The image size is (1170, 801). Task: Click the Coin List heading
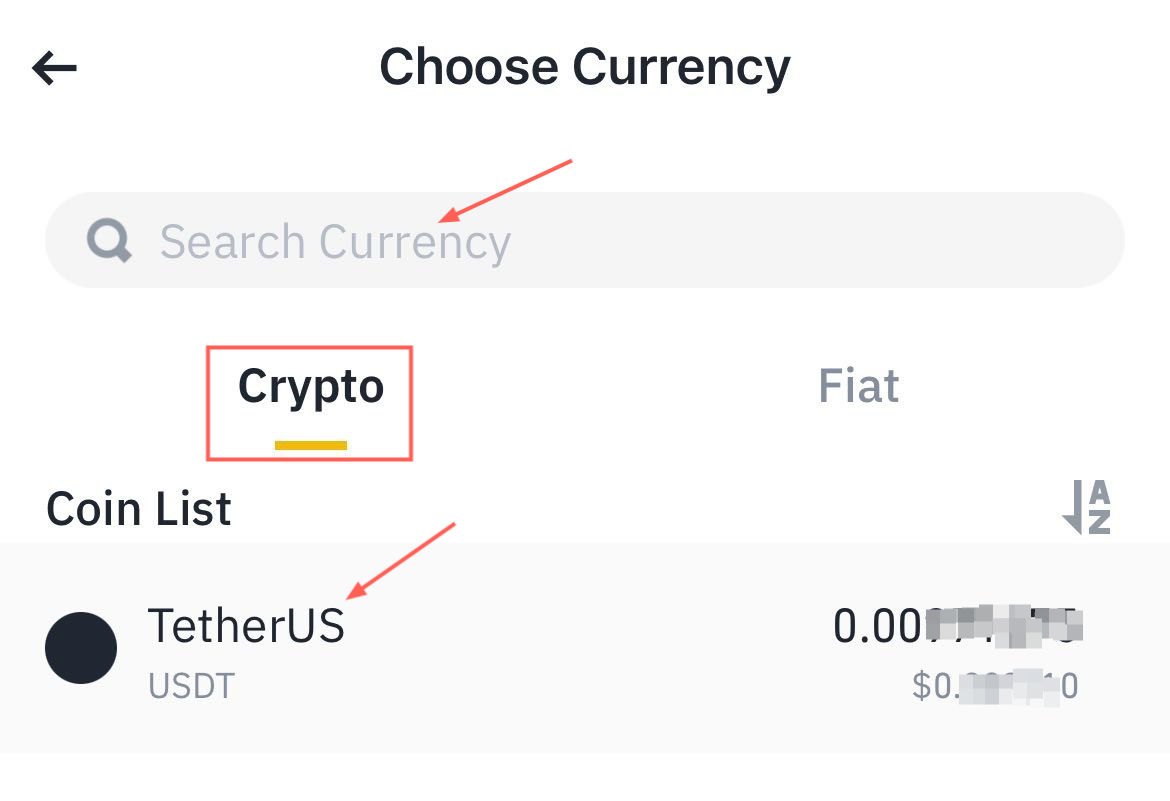139,509
